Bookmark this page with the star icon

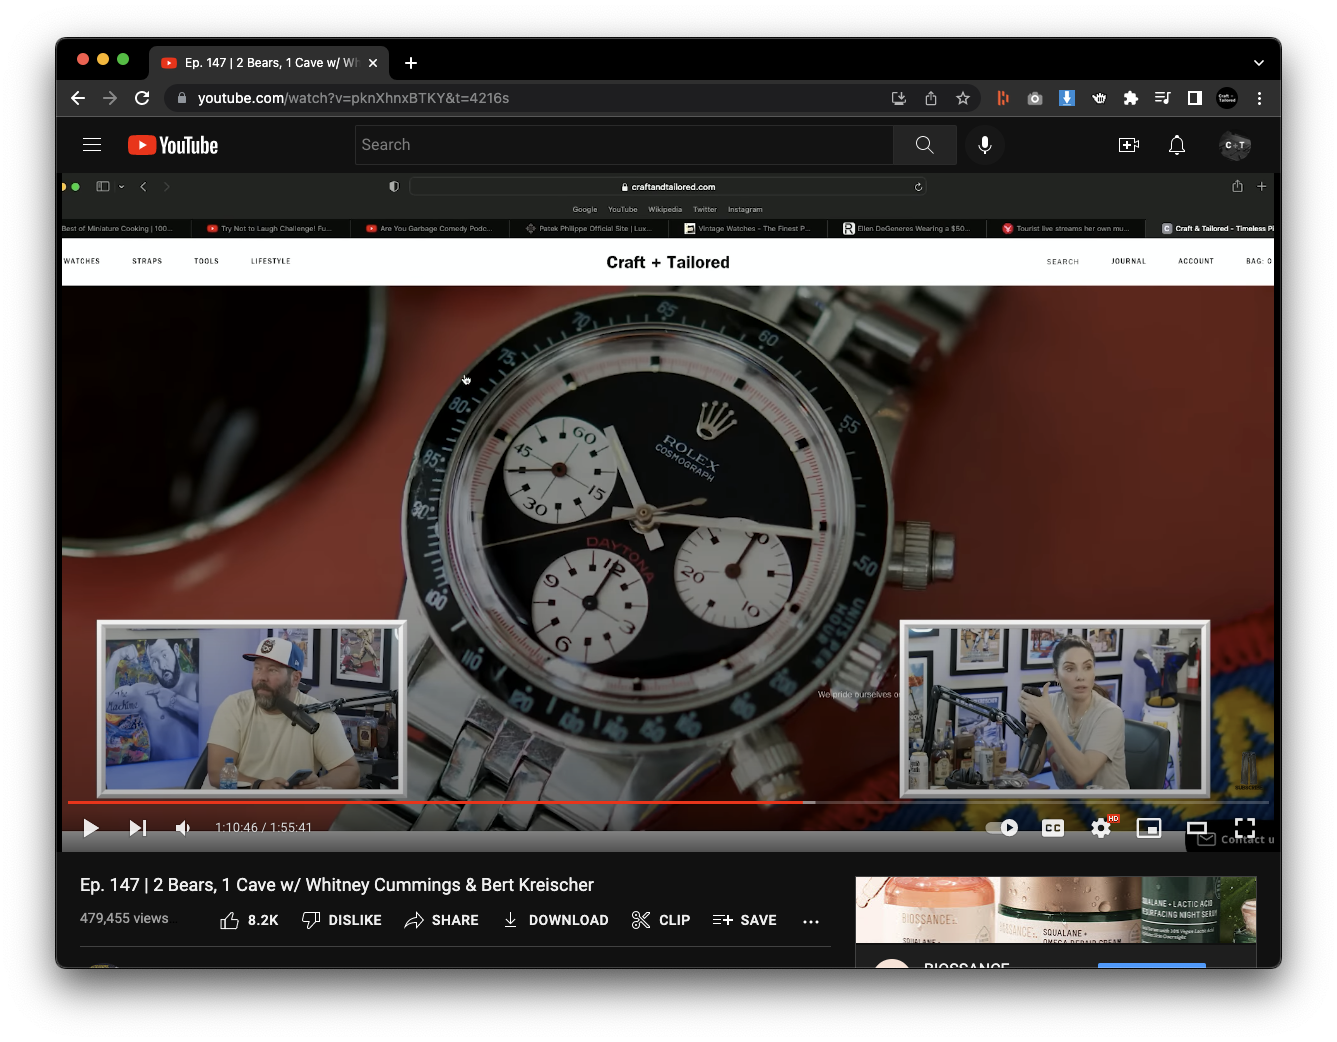[963, 98]
